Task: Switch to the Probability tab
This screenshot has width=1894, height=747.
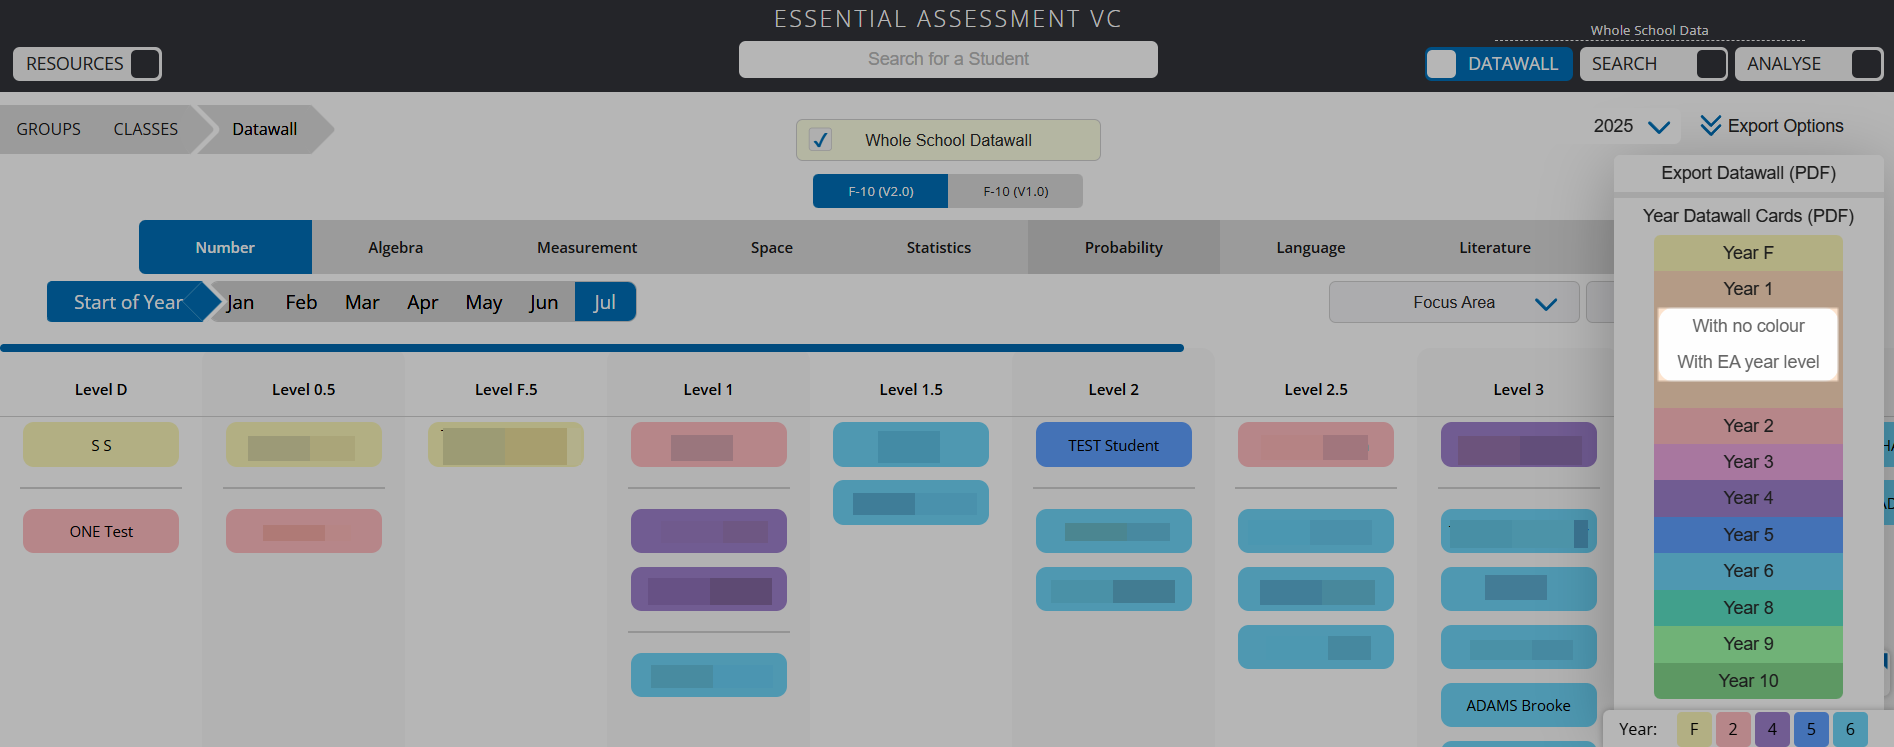Action: tap(1124, 247)
